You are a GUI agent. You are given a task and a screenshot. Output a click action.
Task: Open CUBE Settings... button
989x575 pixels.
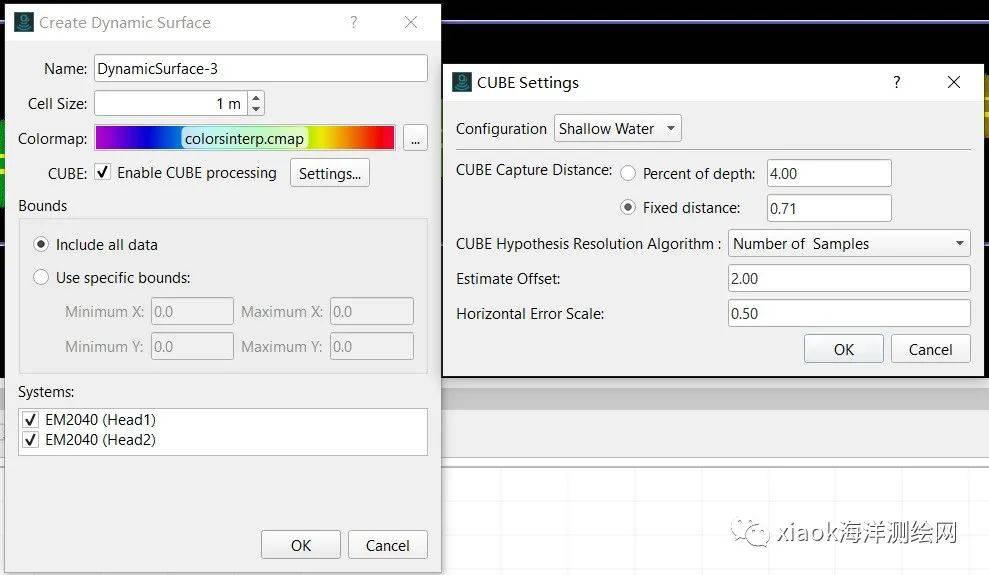tap(329, 173)
